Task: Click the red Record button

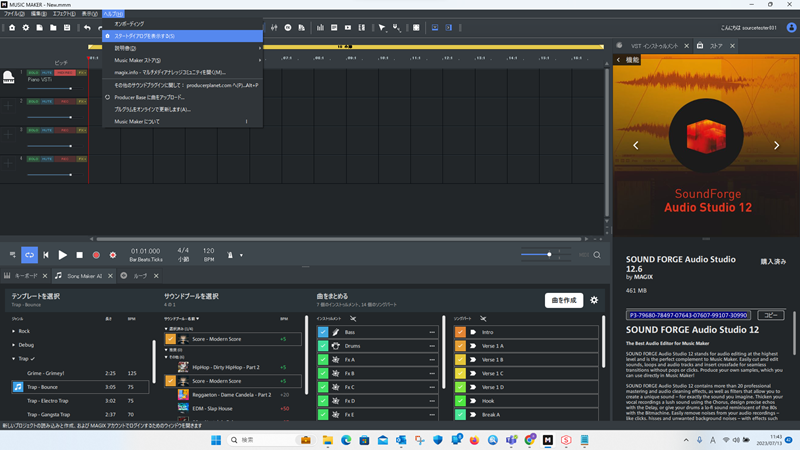Action: (x=96, y=255)
